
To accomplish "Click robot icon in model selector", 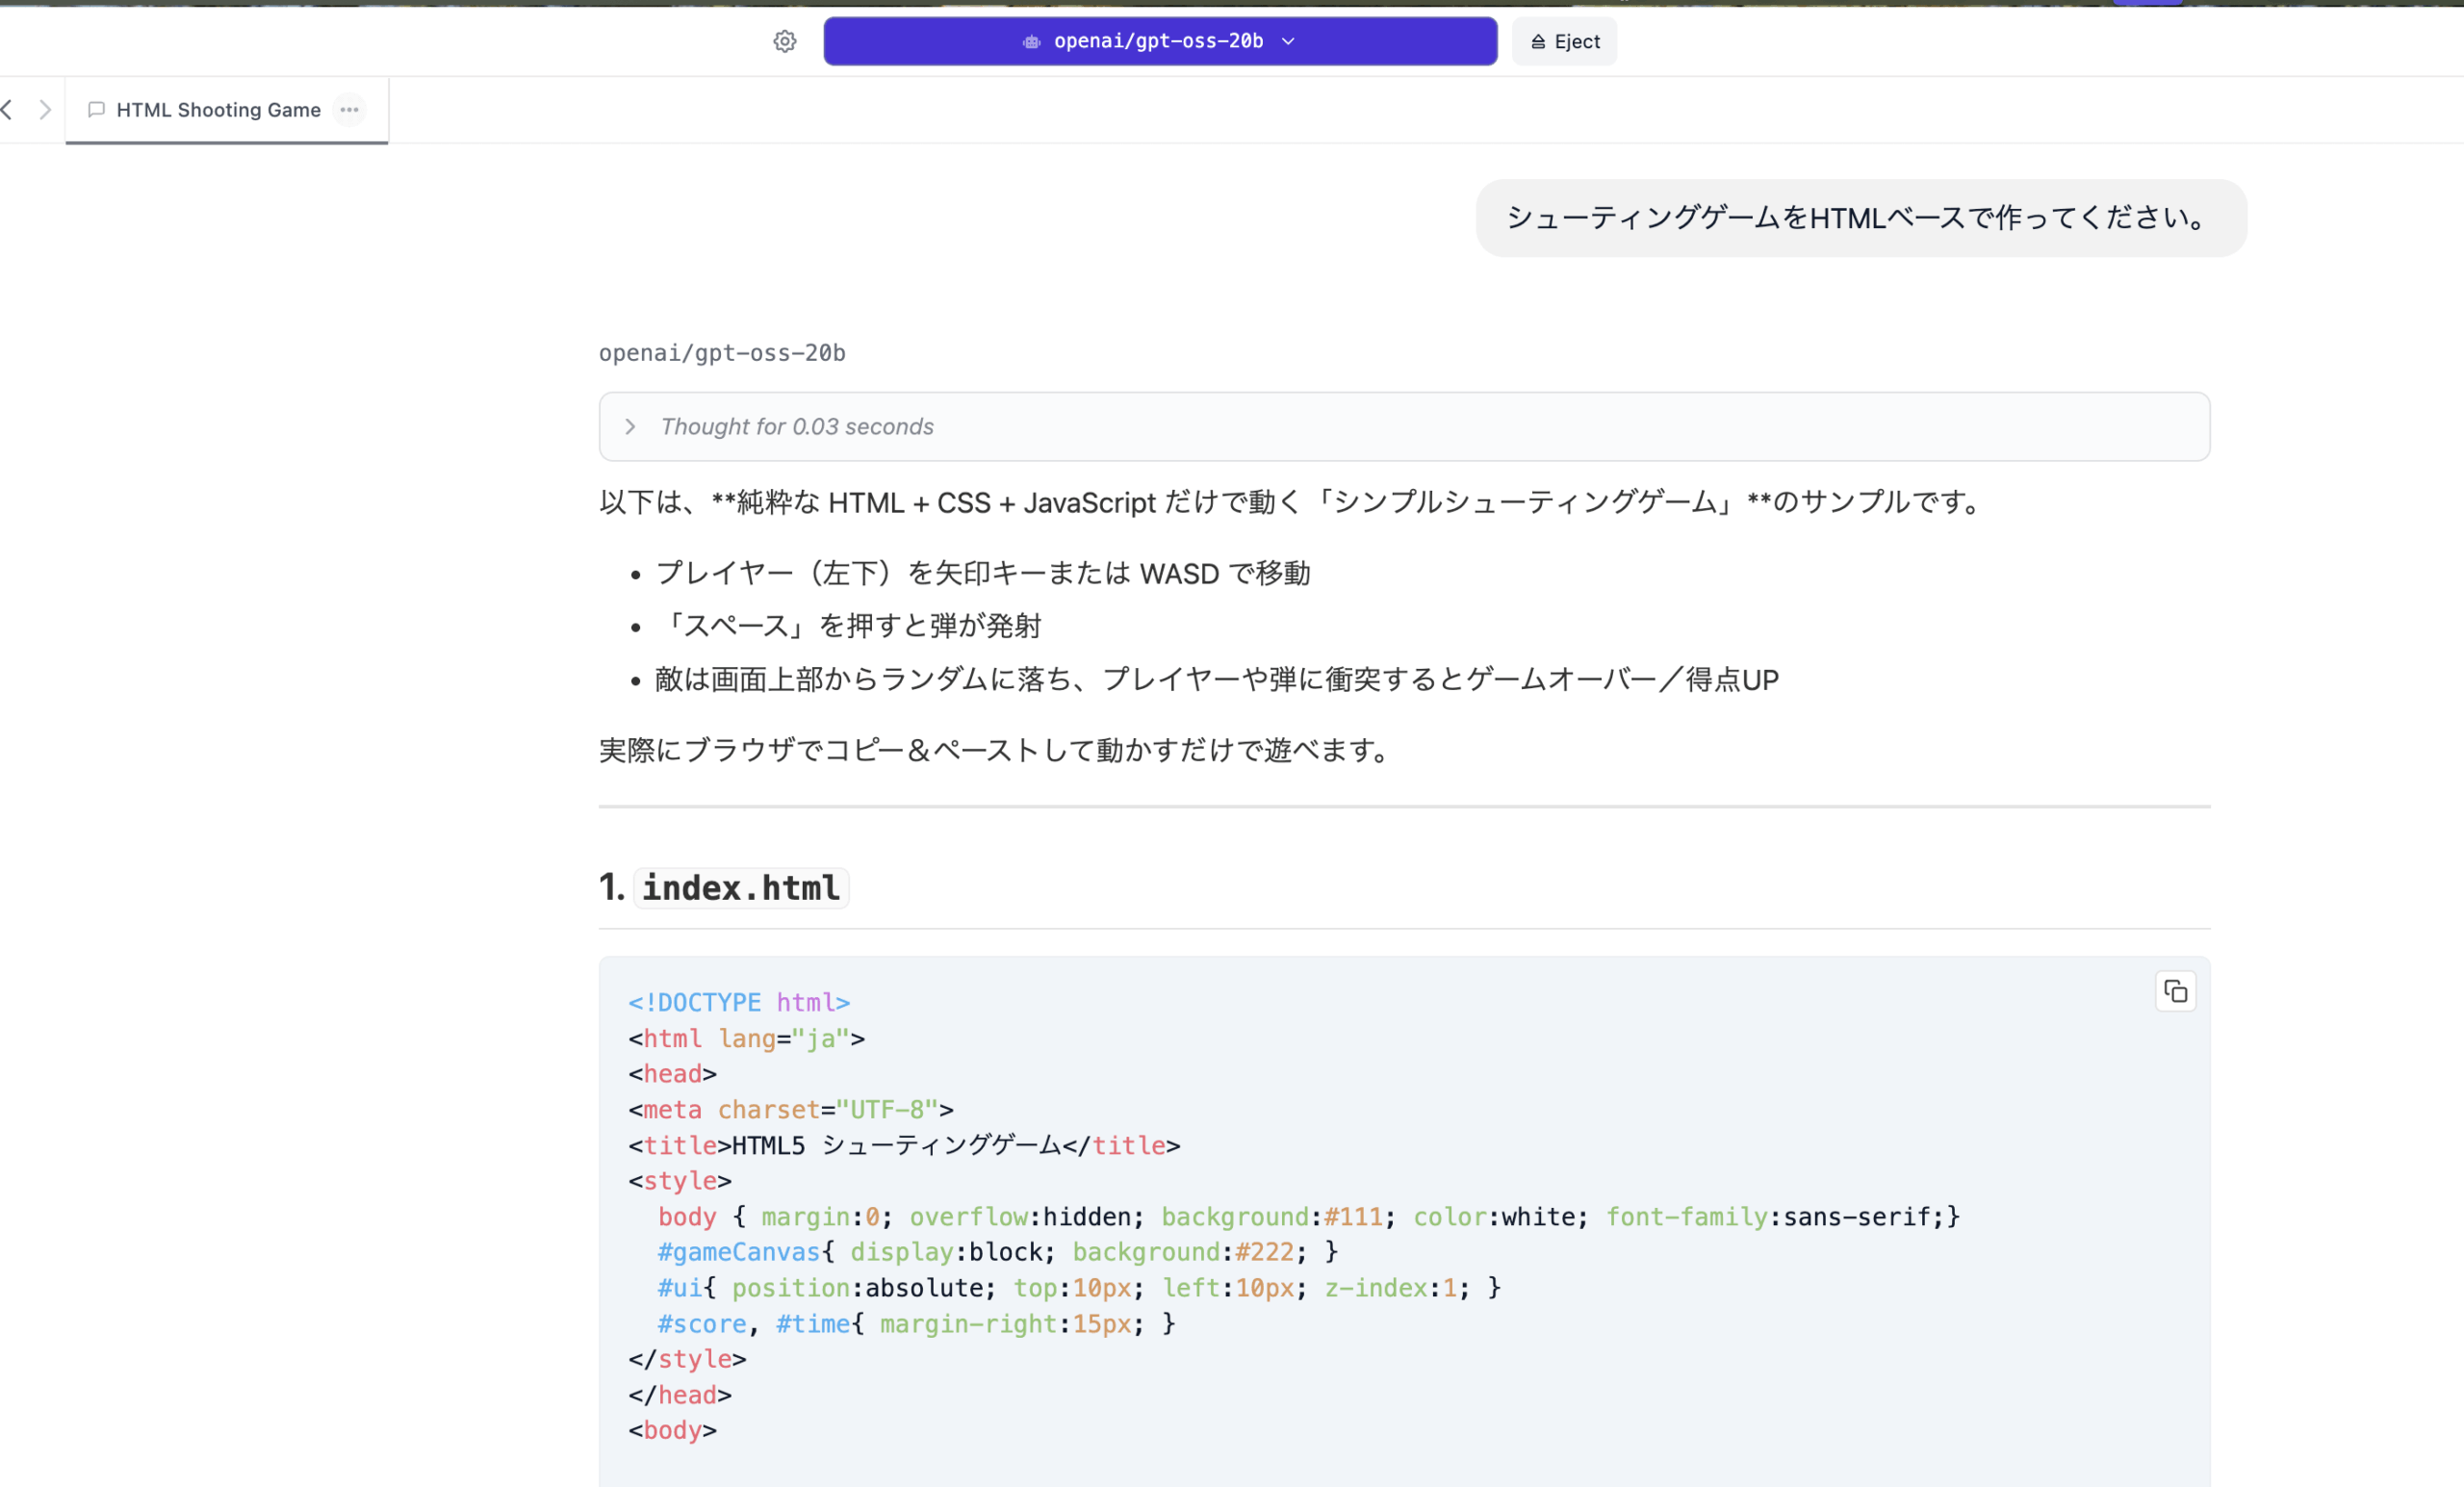I will tap(1031, 41).
